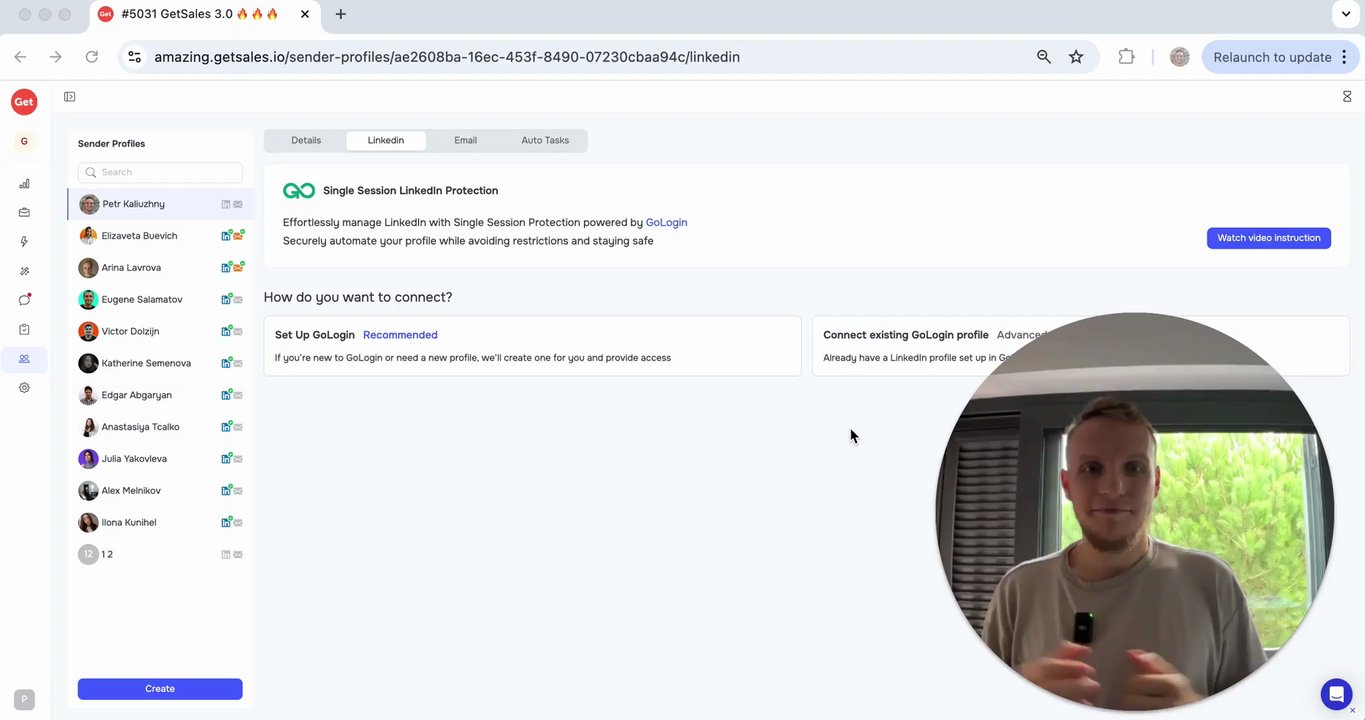
Task: Open the magic wand sidebar icon
Action: tap(24, 271)
